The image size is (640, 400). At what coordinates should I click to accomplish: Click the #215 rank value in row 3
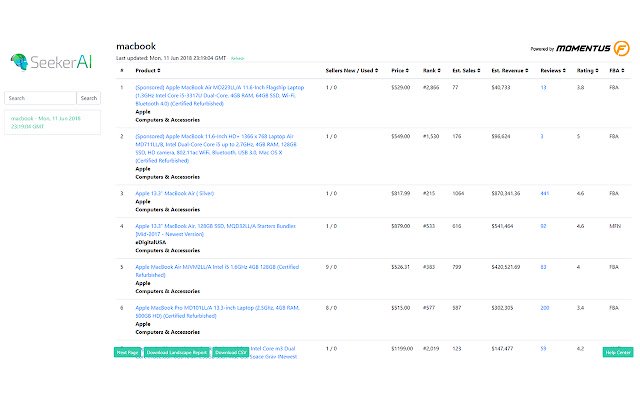coord(429,193)
